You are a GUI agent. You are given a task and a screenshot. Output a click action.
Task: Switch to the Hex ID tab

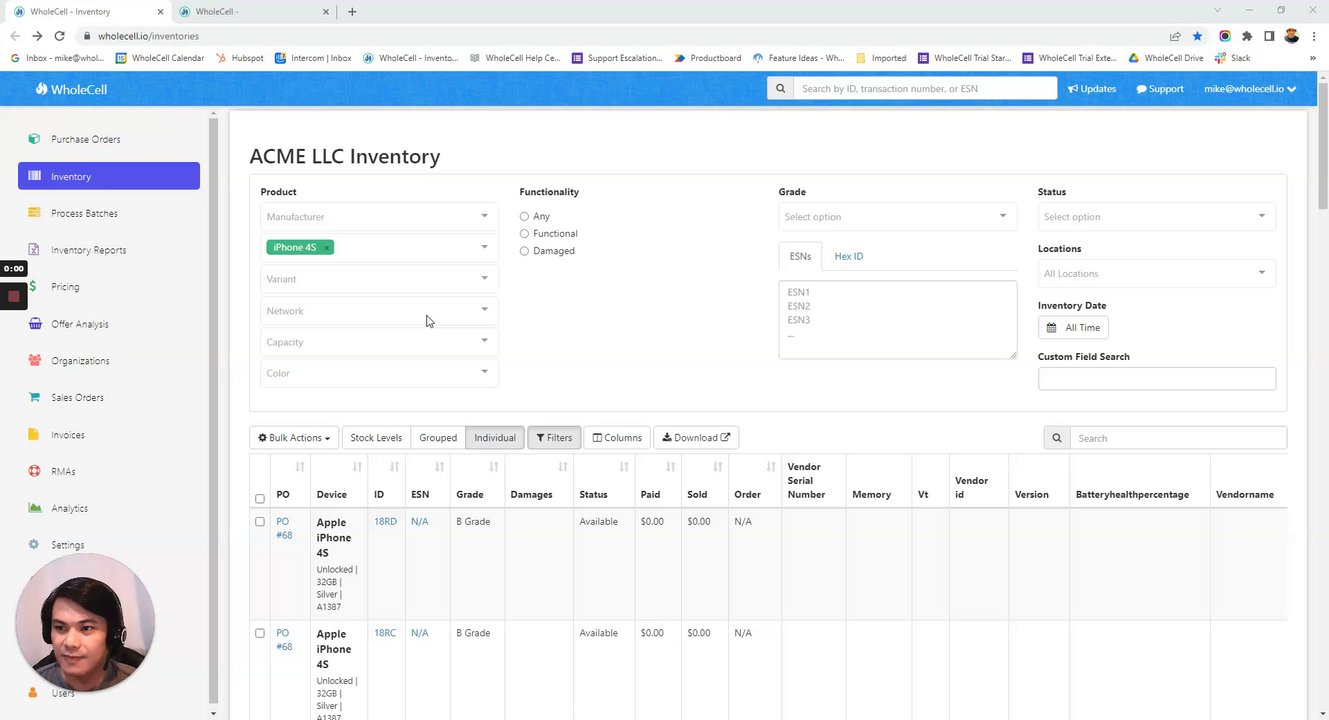848,256
